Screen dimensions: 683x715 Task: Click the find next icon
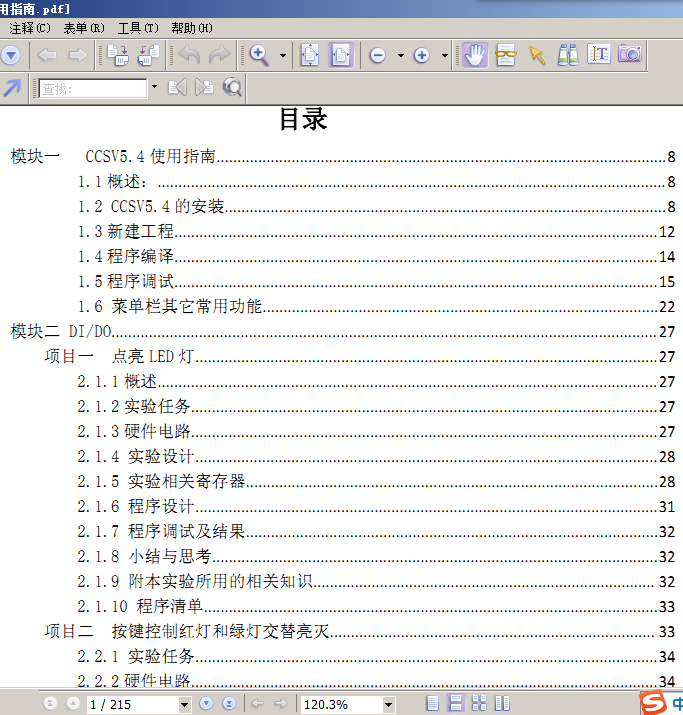pos(204,87)
